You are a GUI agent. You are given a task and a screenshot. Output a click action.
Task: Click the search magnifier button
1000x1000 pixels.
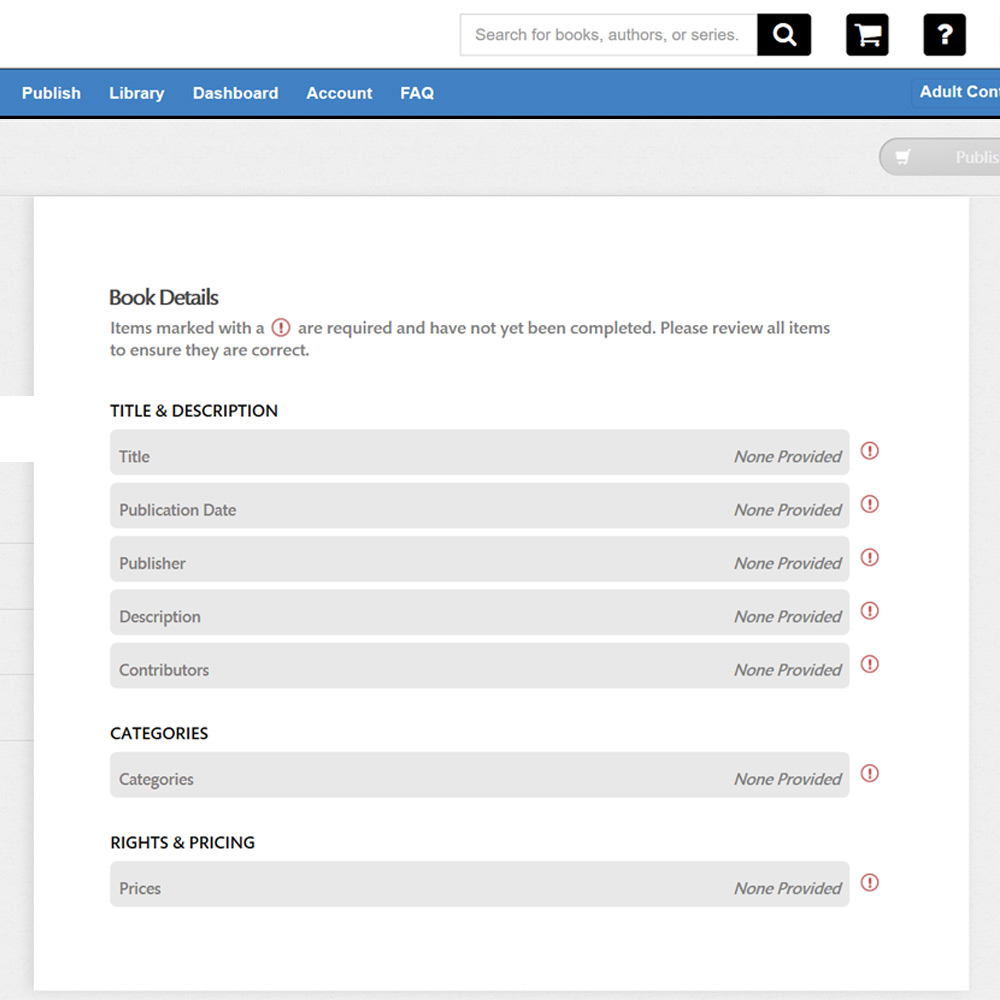pos(784,35)
